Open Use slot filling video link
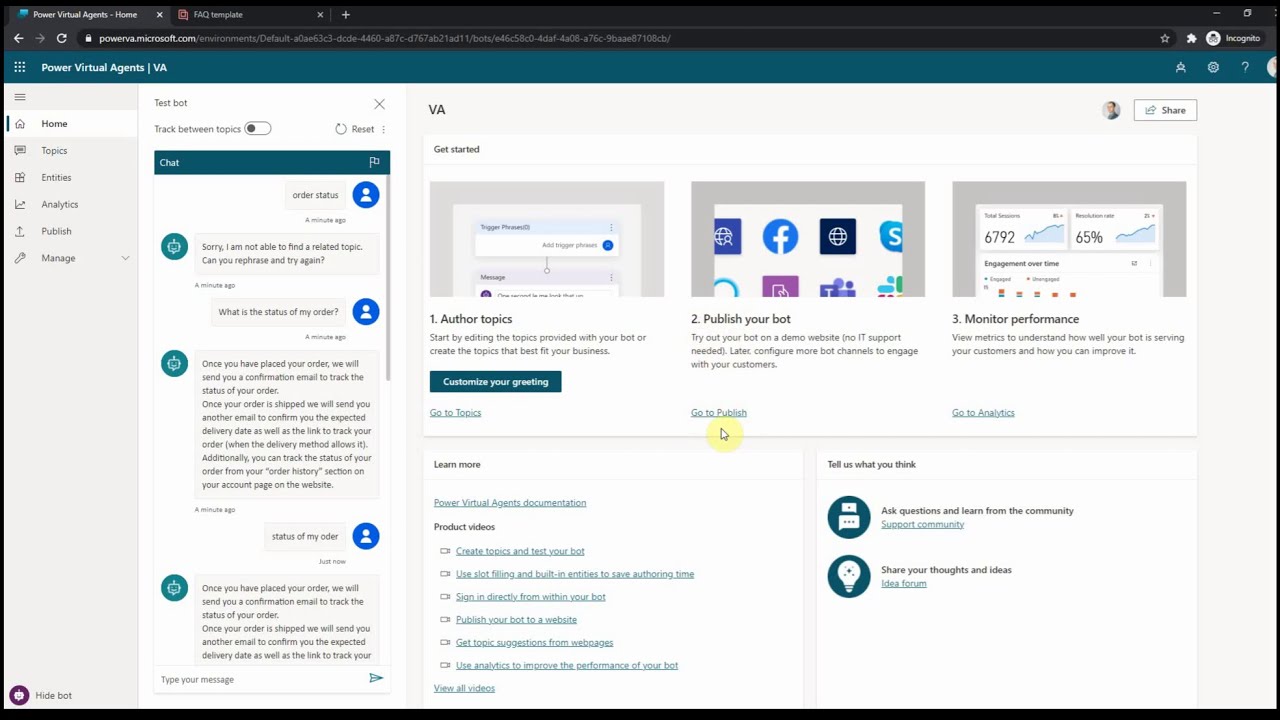This screenshot has height=720, width=1280. click(x=575, y=574)
